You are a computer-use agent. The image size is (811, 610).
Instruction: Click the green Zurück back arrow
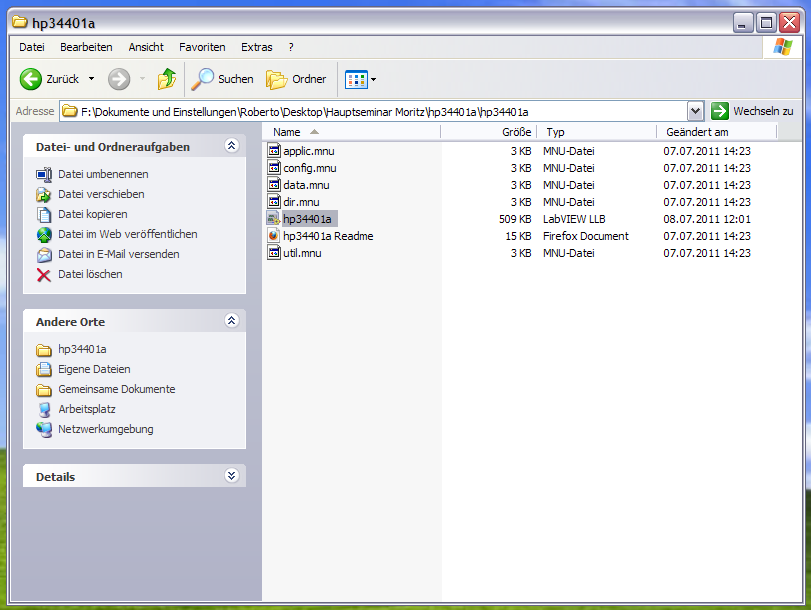pyautogui.click(x=31, y=79)
